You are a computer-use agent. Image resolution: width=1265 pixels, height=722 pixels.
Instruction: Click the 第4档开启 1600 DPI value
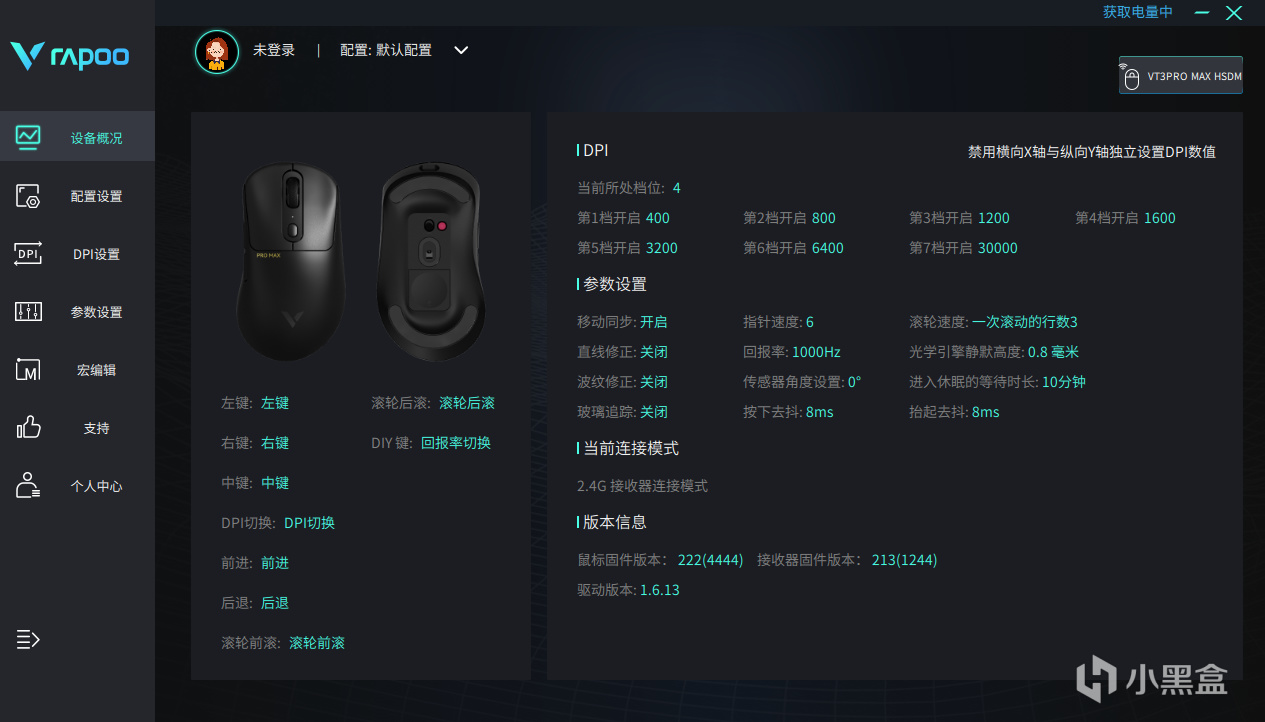(x=1160, y=218)
